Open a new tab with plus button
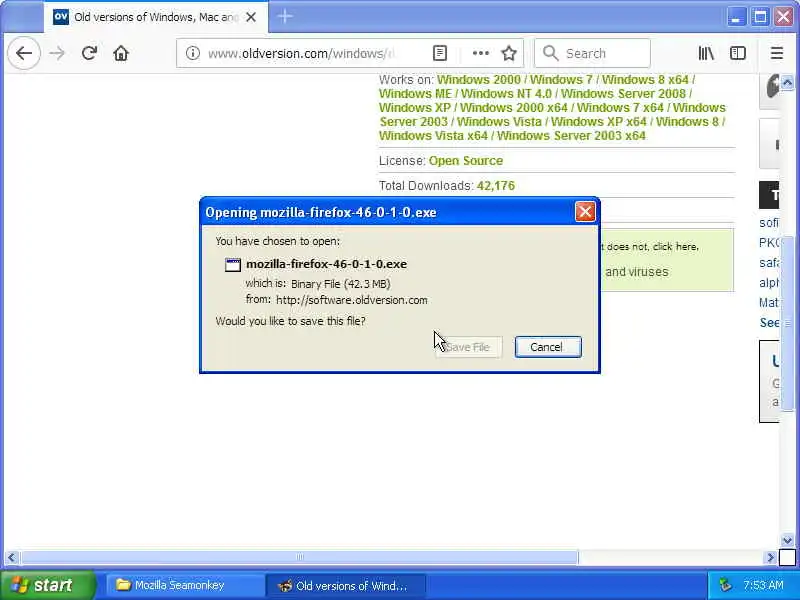Image resolution: width=800 pixels, height=600 pixels. [x=285, y=17]
